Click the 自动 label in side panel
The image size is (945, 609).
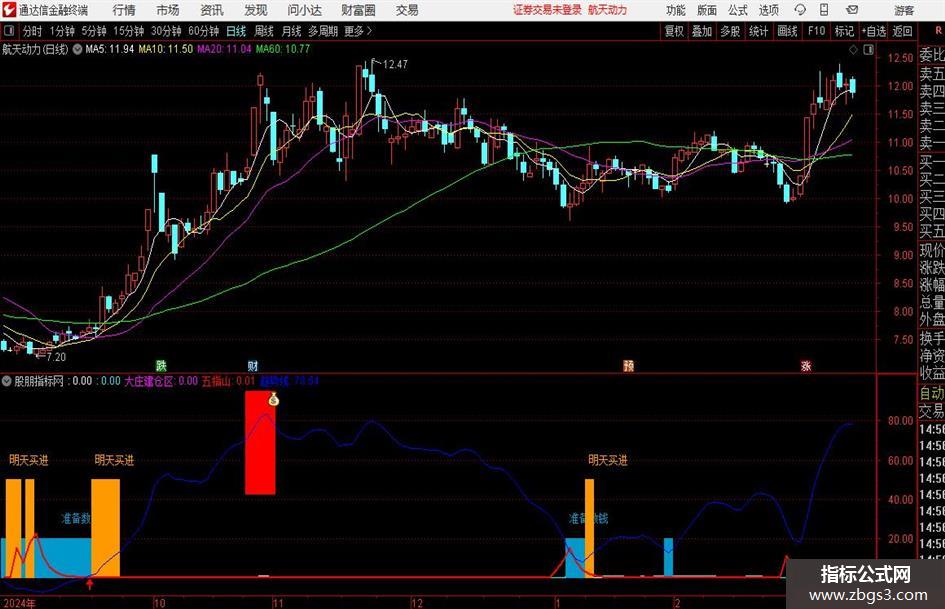pos(932,393)
